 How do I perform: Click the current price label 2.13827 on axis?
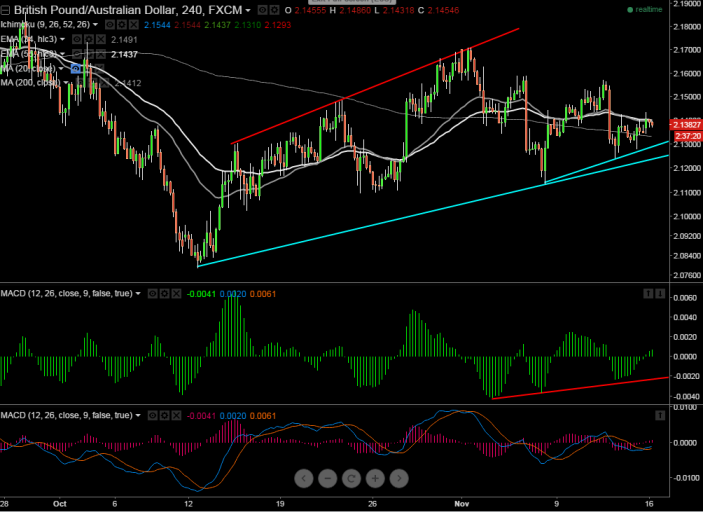[x=685, y=124]
